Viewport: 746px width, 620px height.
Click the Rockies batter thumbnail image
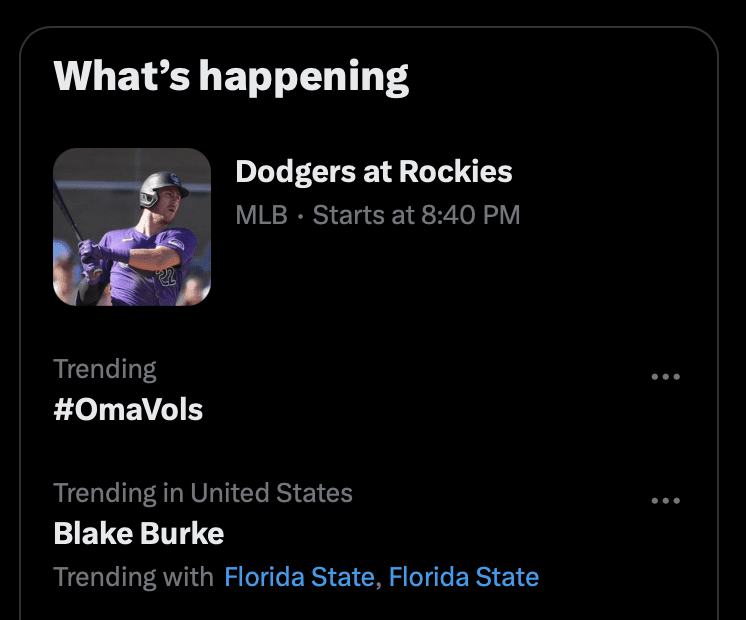pos(131,227)
